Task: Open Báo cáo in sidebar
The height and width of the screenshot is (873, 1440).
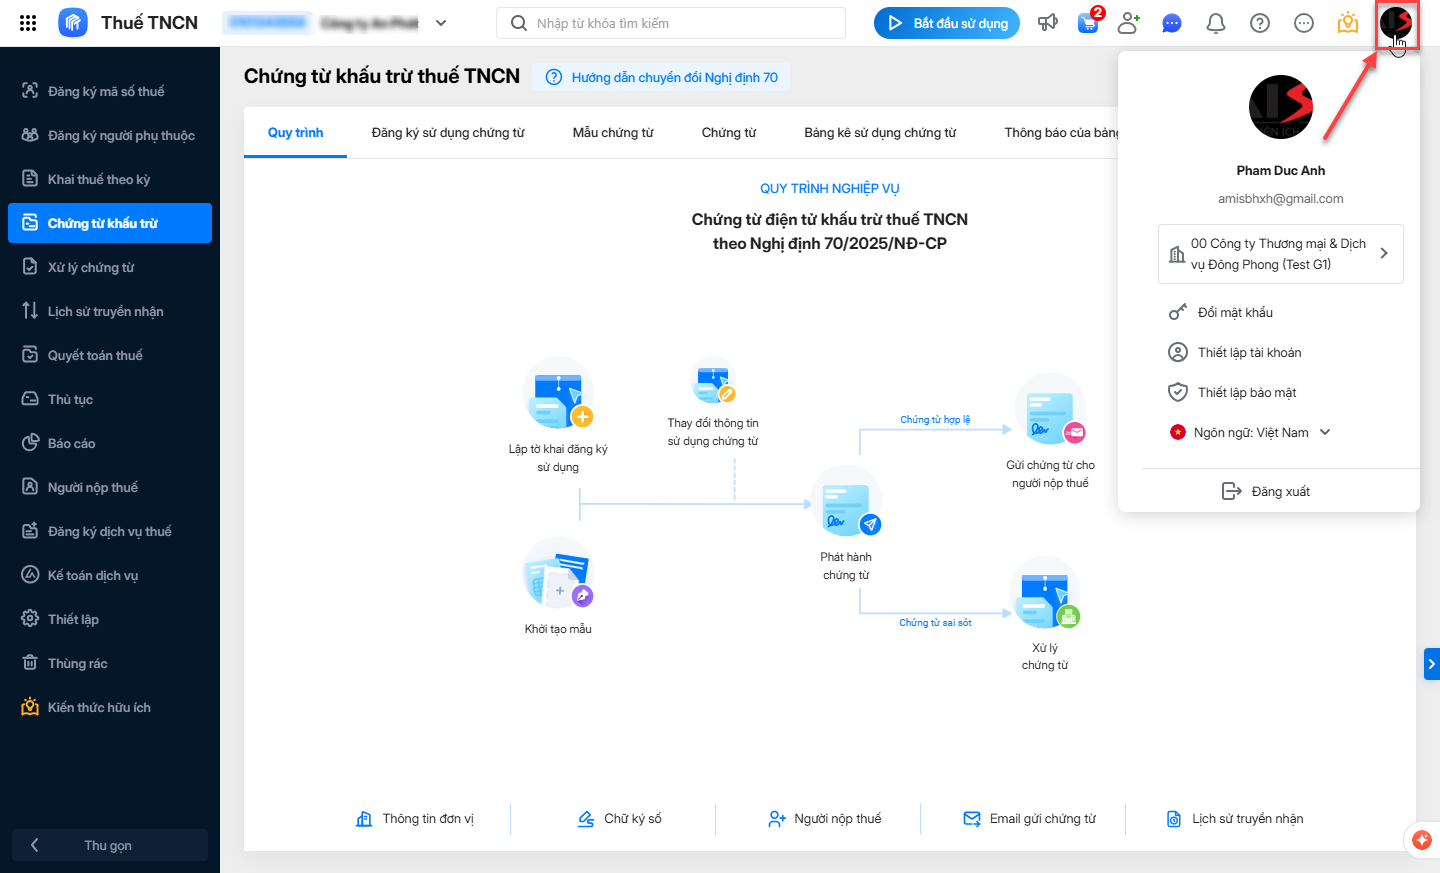Action: tap(110, 443)
